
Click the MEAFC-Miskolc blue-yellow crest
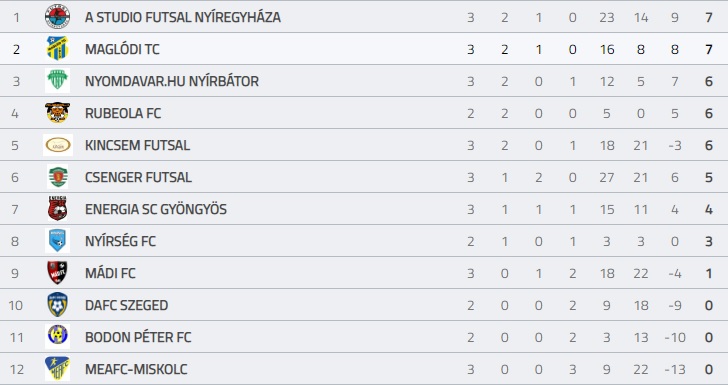58,369
